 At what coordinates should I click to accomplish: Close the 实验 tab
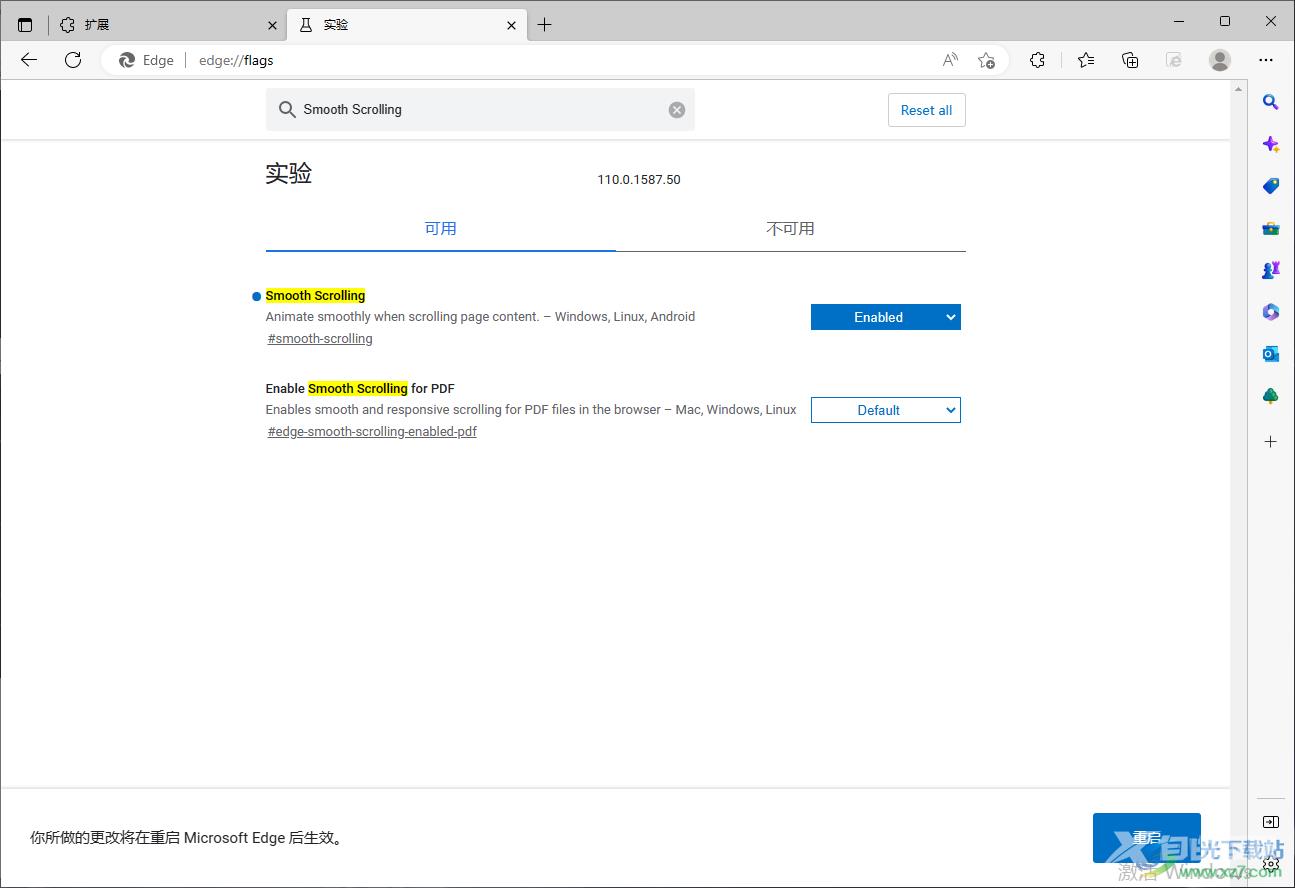click(512, 25)
